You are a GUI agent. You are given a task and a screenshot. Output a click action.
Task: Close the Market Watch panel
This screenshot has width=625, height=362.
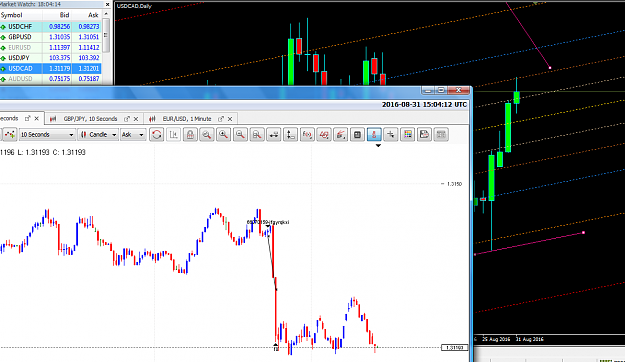click(107, 4)
